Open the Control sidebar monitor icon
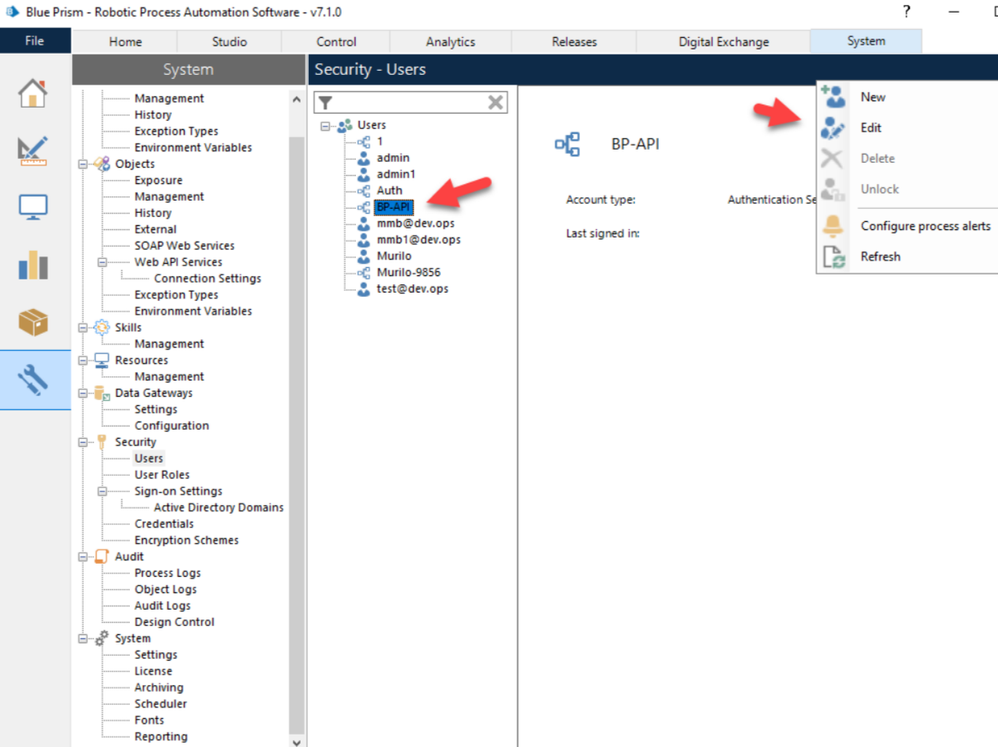 (x=32, y=207)
